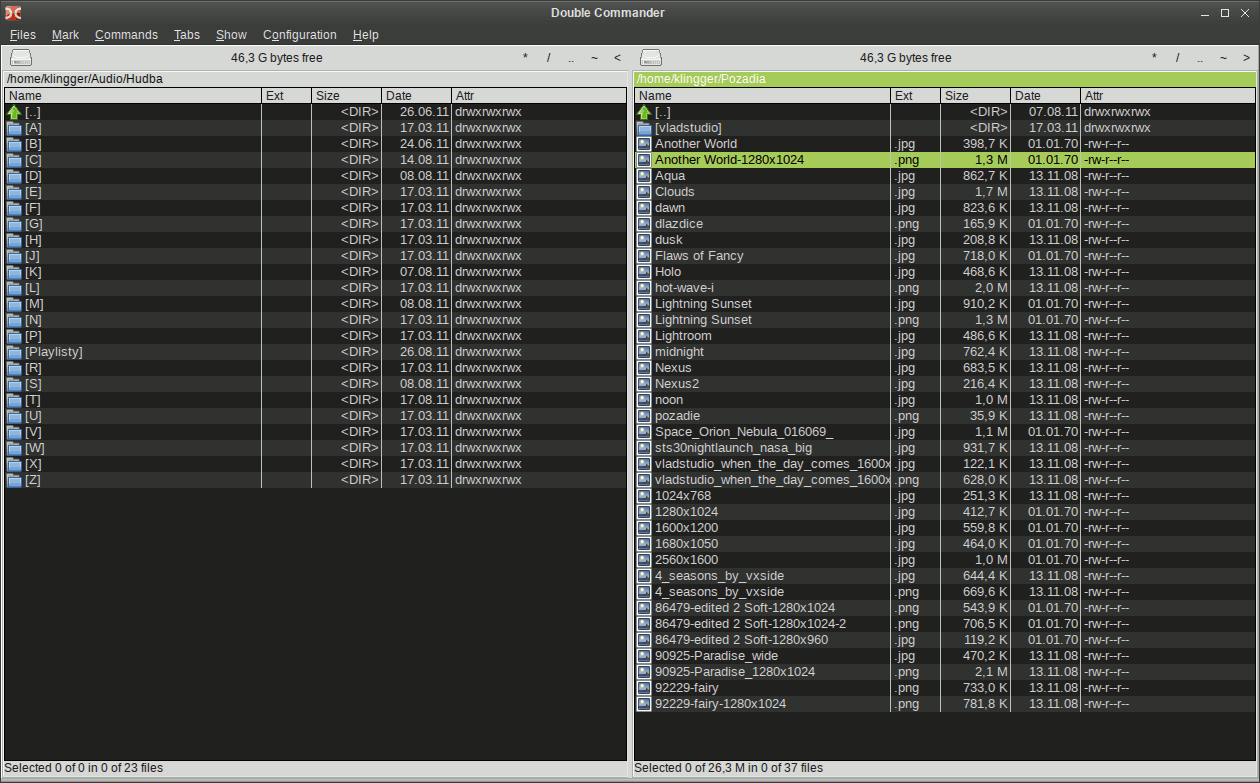Click image file icon of 92229-fairy-1280x1024

tap(644, 704)
